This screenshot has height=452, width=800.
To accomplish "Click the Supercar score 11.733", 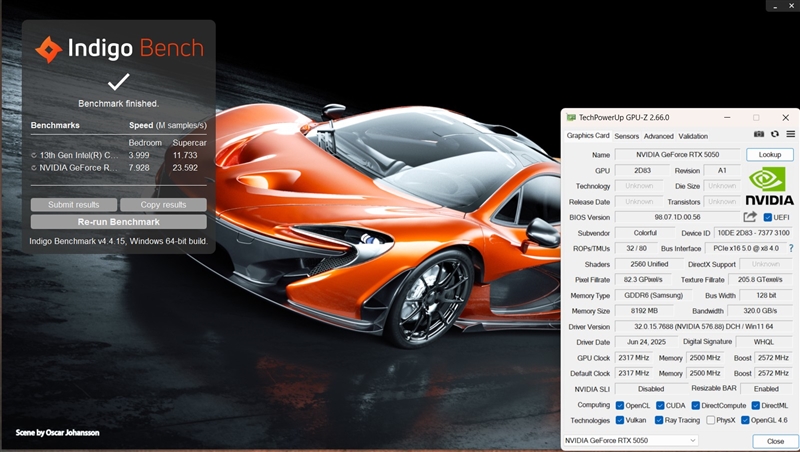I will pyautogui.click(x=185, y=155).
